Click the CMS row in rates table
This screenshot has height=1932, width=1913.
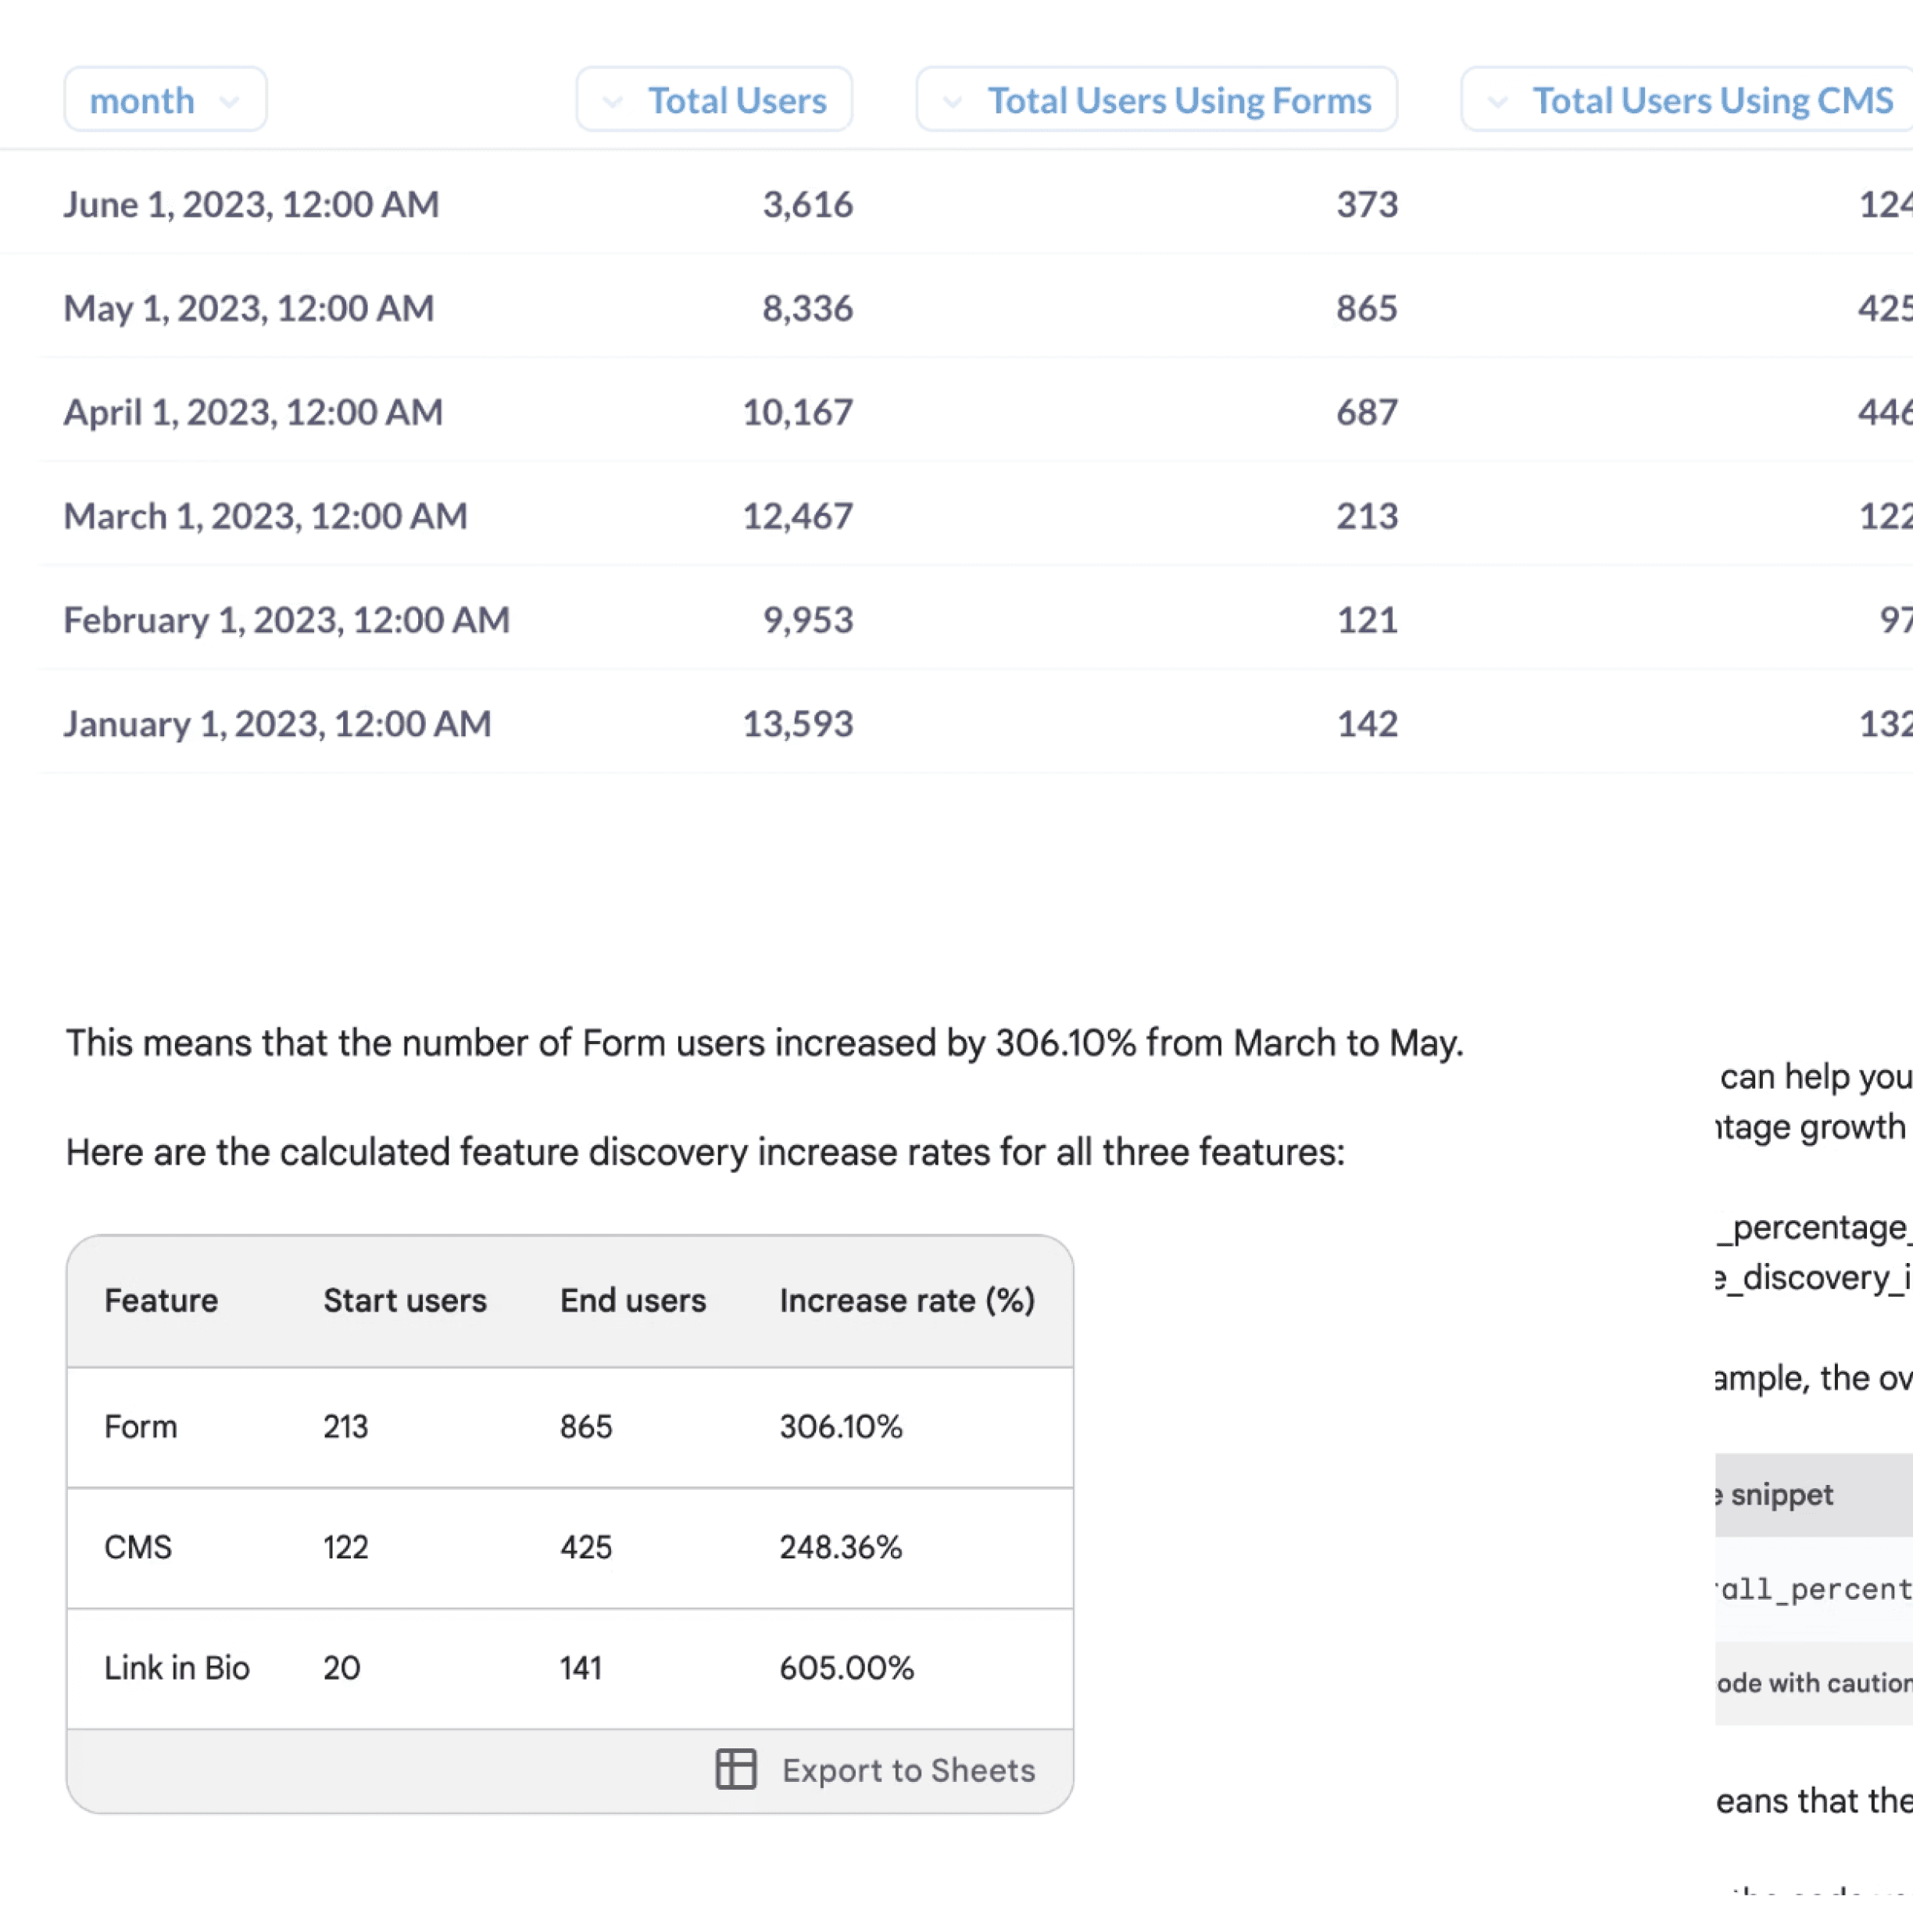(x=138, y=1547)
